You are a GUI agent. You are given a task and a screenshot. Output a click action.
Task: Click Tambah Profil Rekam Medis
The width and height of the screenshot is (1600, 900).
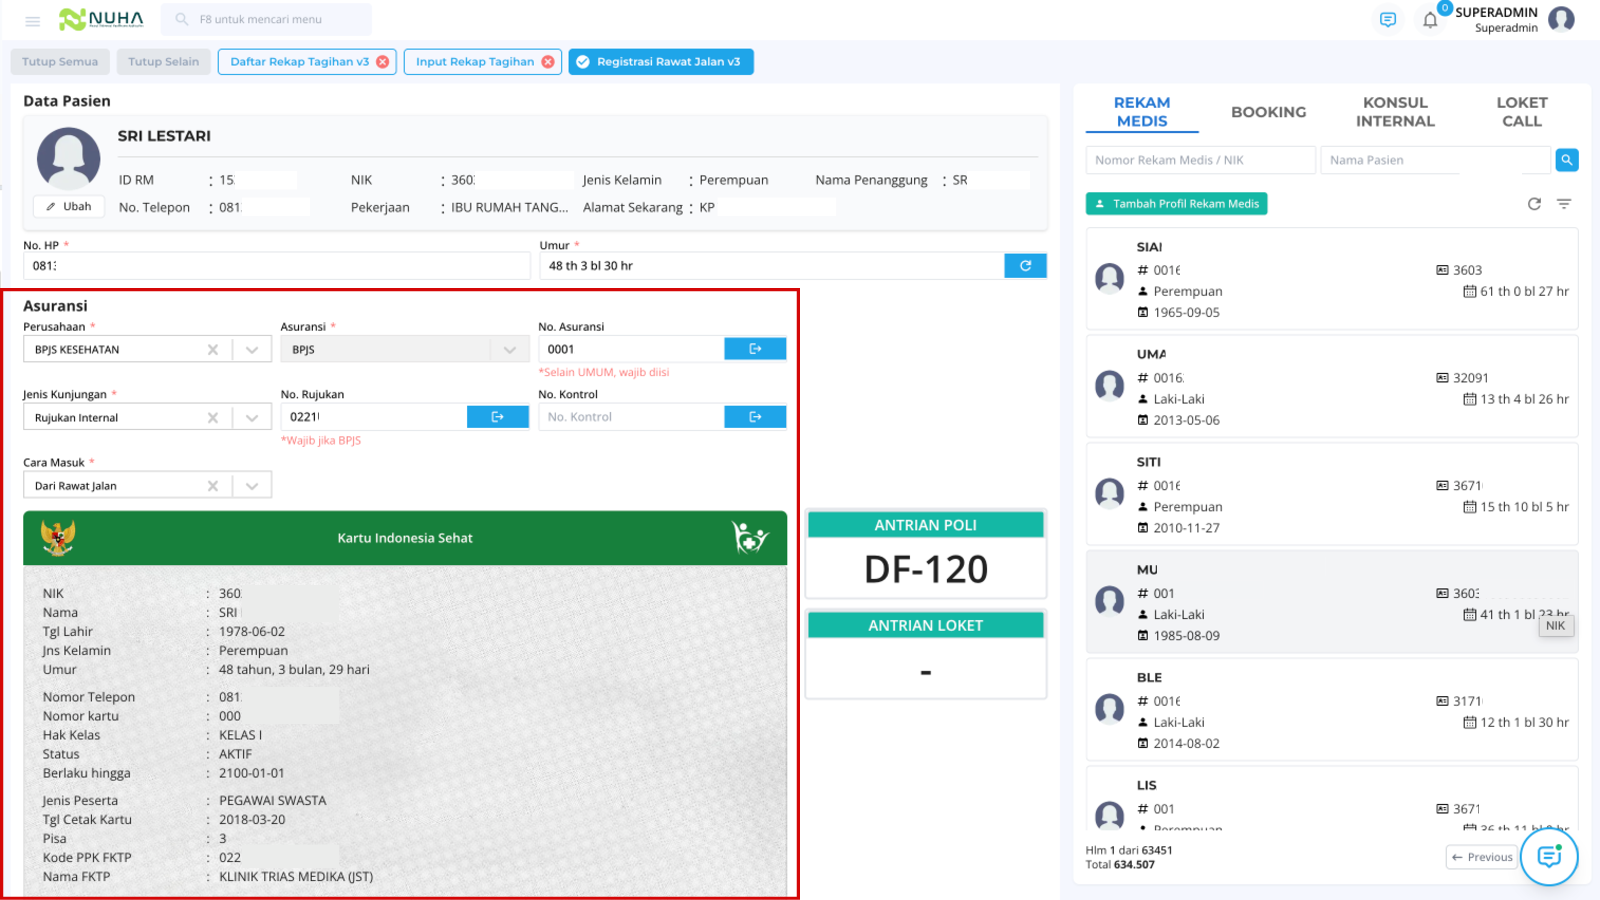pyautogui.click(x=1176, y=204)
